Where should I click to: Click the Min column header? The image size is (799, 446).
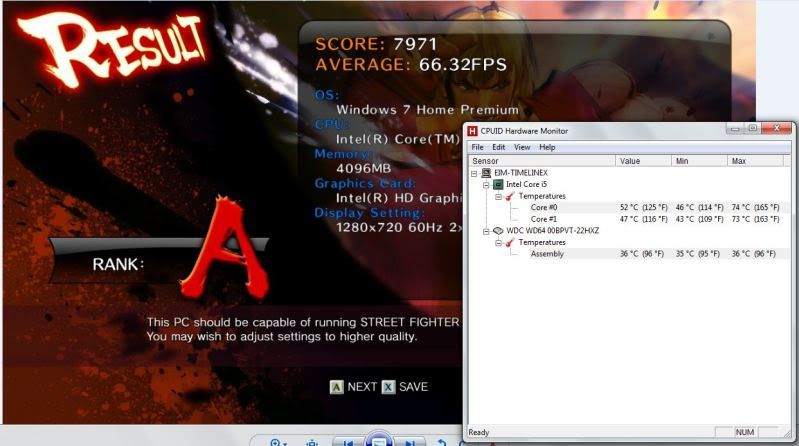pos(699,161)
